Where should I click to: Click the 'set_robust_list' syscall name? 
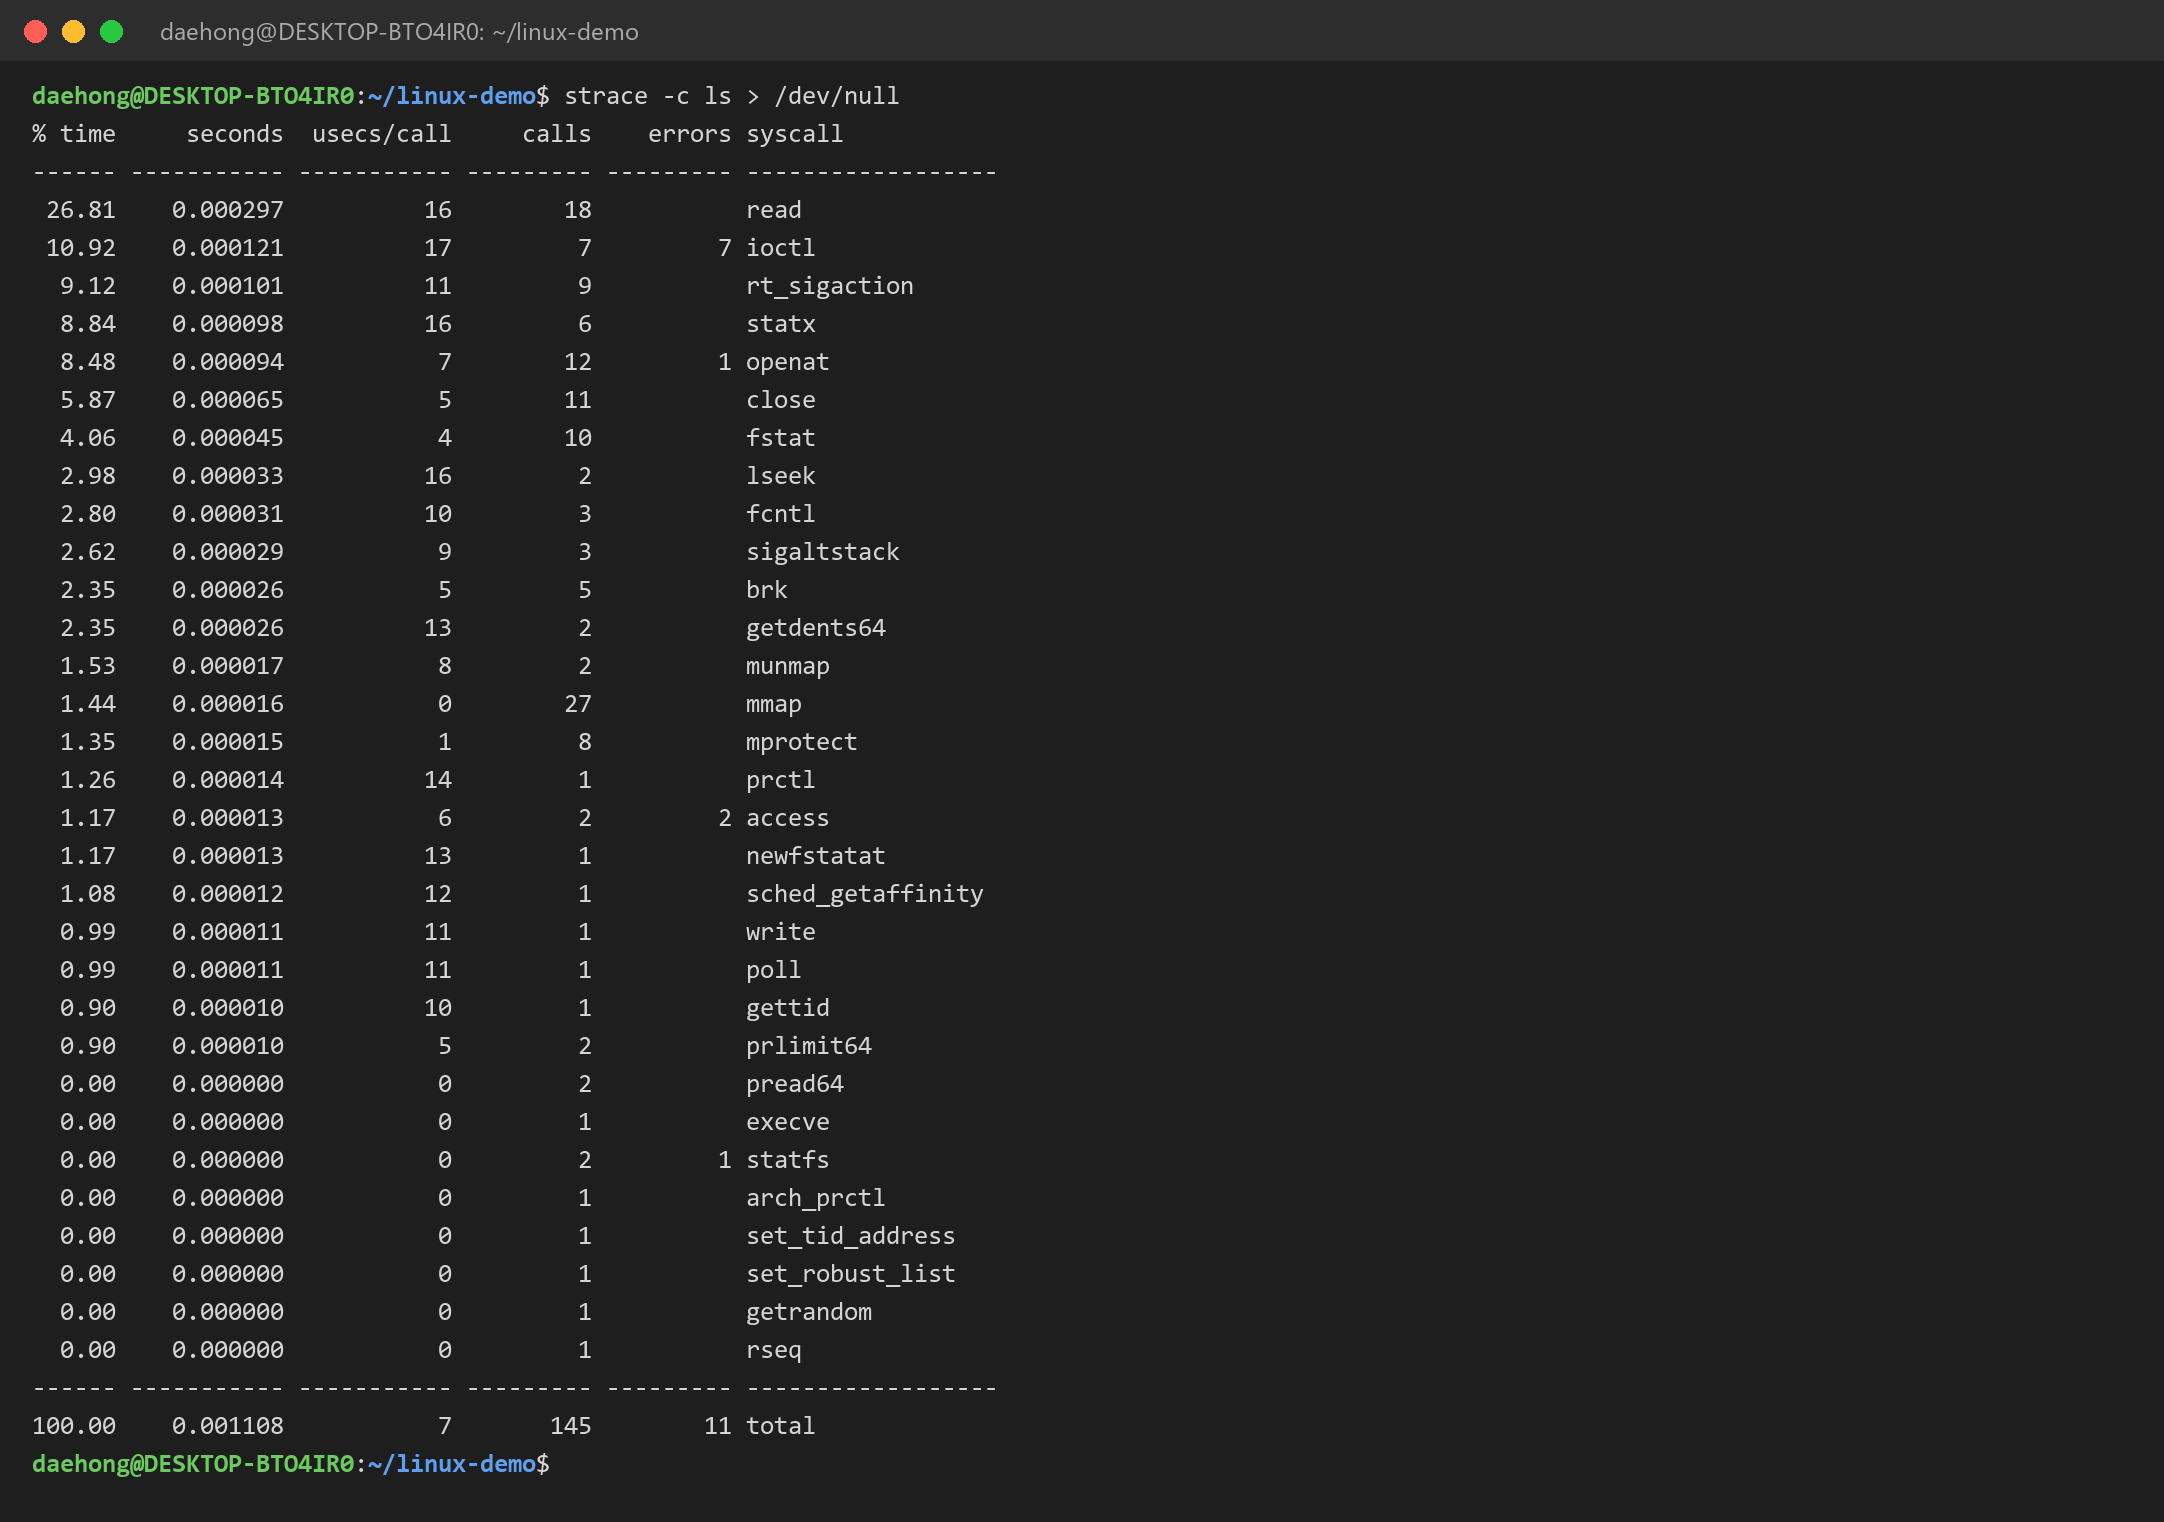point(851,1274)
